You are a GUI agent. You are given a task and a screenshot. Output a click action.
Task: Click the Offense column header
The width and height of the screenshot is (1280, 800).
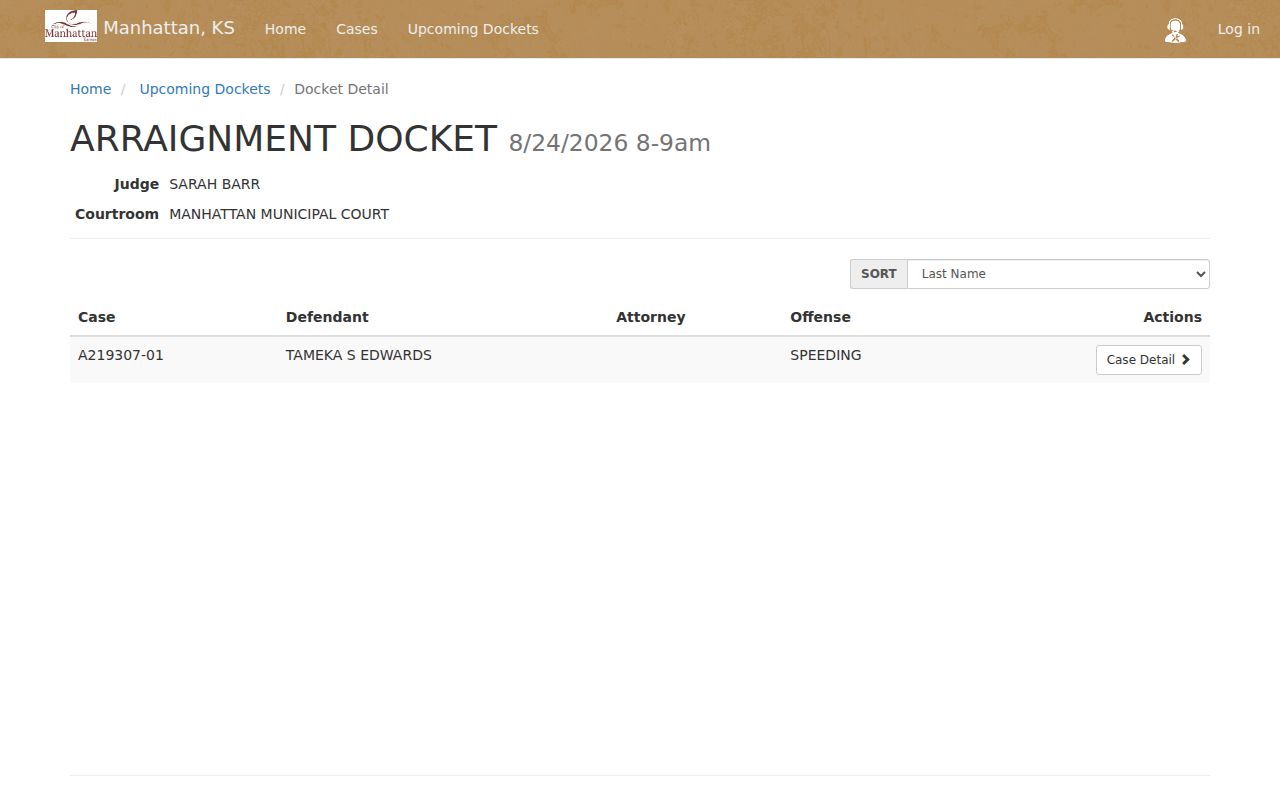pyautogui.click(x=820, y=317)
